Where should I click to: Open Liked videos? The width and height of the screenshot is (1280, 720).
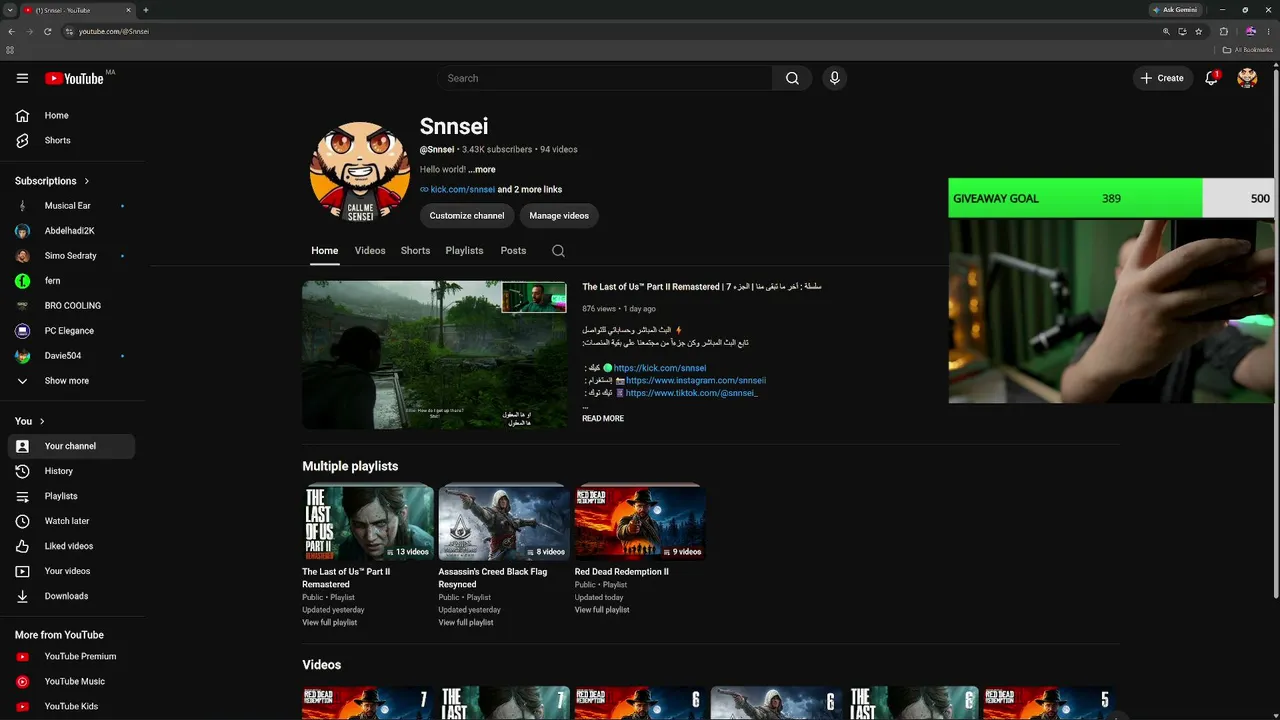coord(70,546)
